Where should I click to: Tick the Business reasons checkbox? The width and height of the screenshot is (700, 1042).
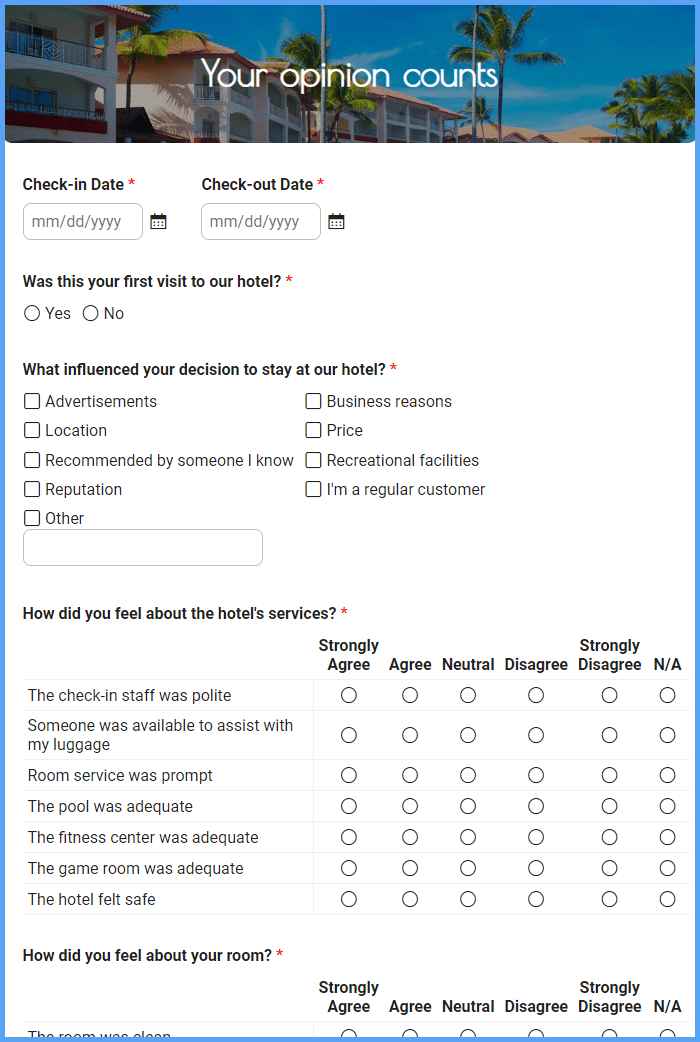[313, 401]
